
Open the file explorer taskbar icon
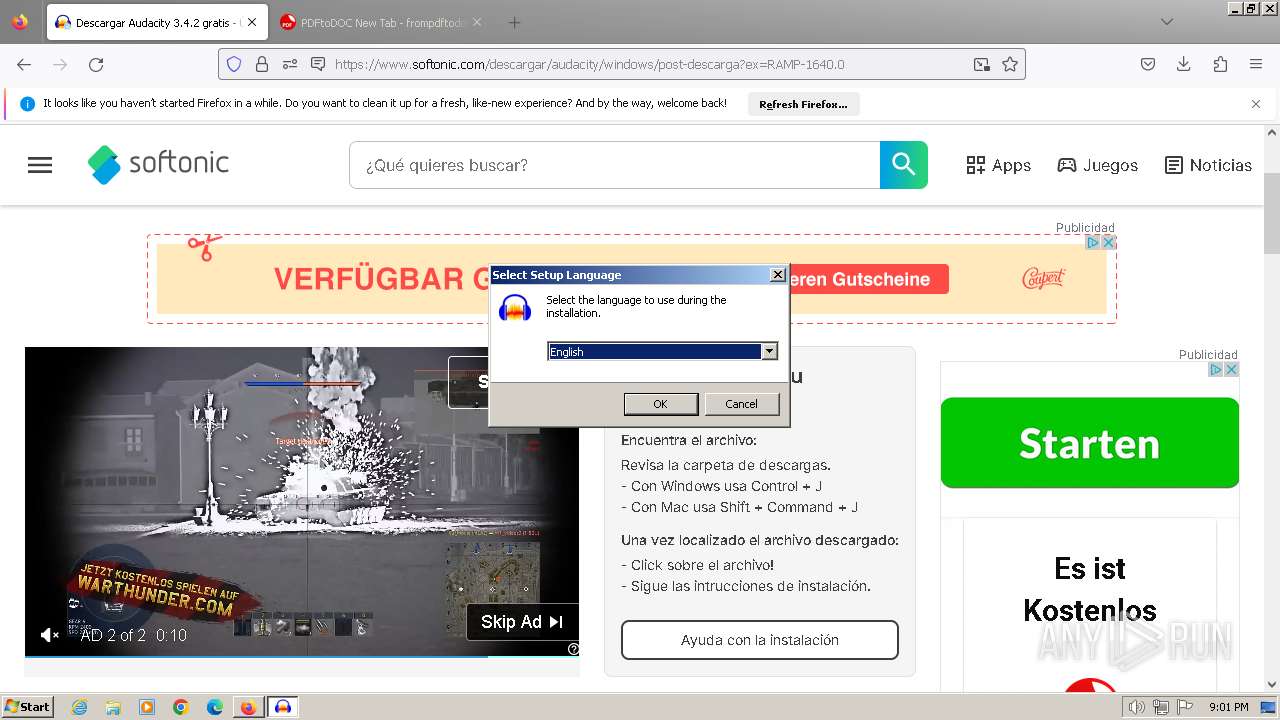[113, 707]
